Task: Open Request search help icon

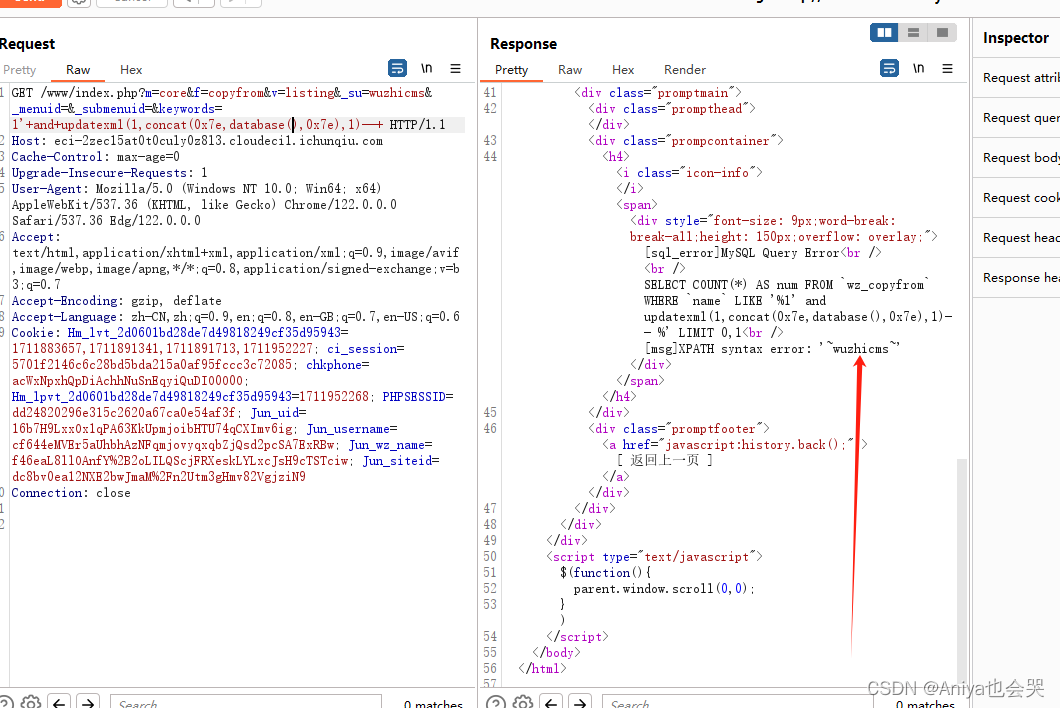Action: (x=5, y=703)
